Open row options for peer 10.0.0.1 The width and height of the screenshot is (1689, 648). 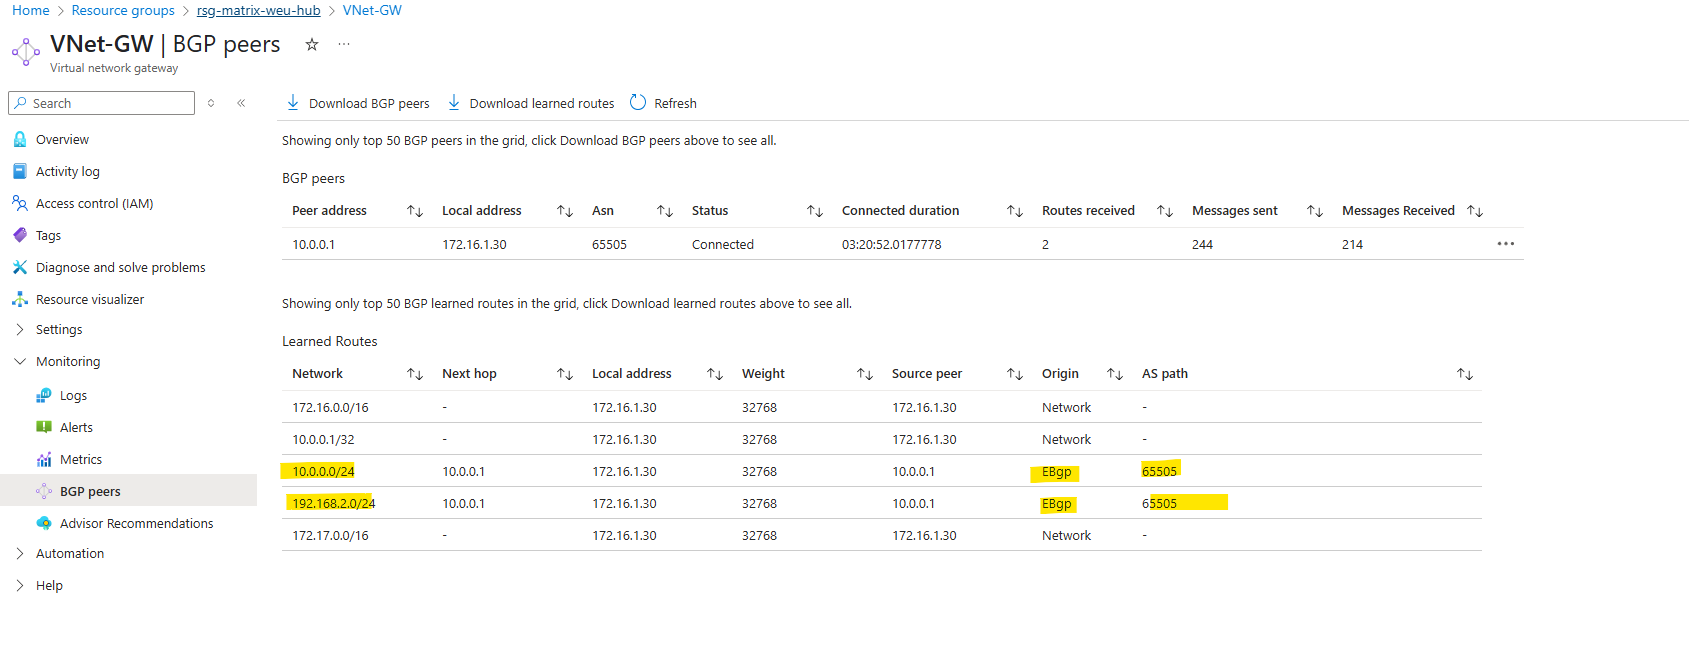pos(1506,244)
